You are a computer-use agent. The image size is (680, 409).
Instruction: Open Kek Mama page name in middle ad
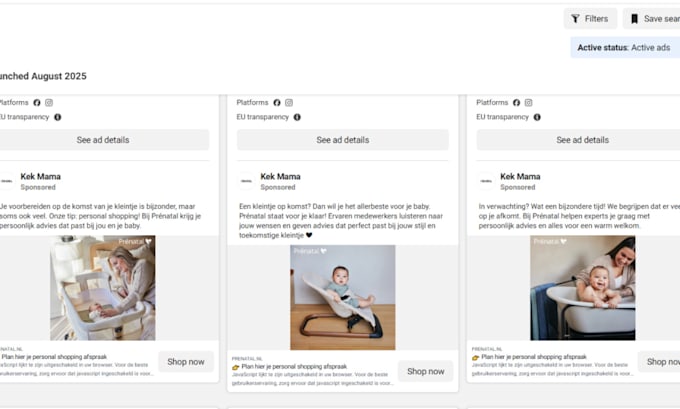pyautogui.click(x=281, y=177)
